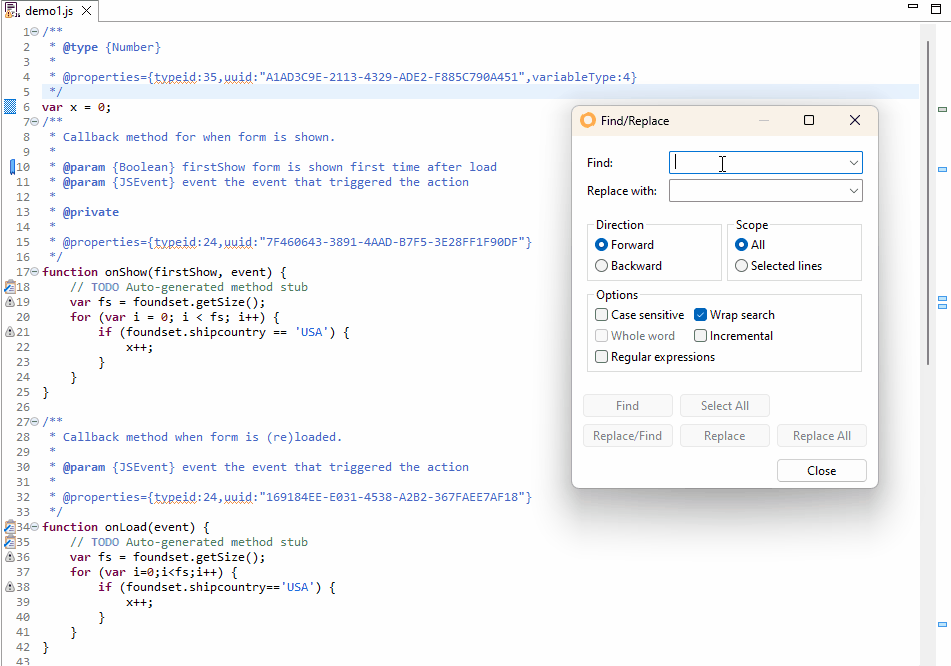Screen dimensions: 951x666
Task: Open the Find field history dropdown
Action: [x=853, y=163]
